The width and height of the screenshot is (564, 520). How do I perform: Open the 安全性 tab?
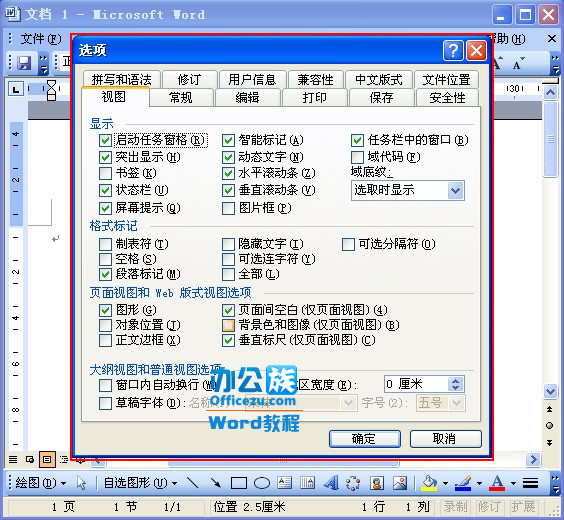click(447, 97)
